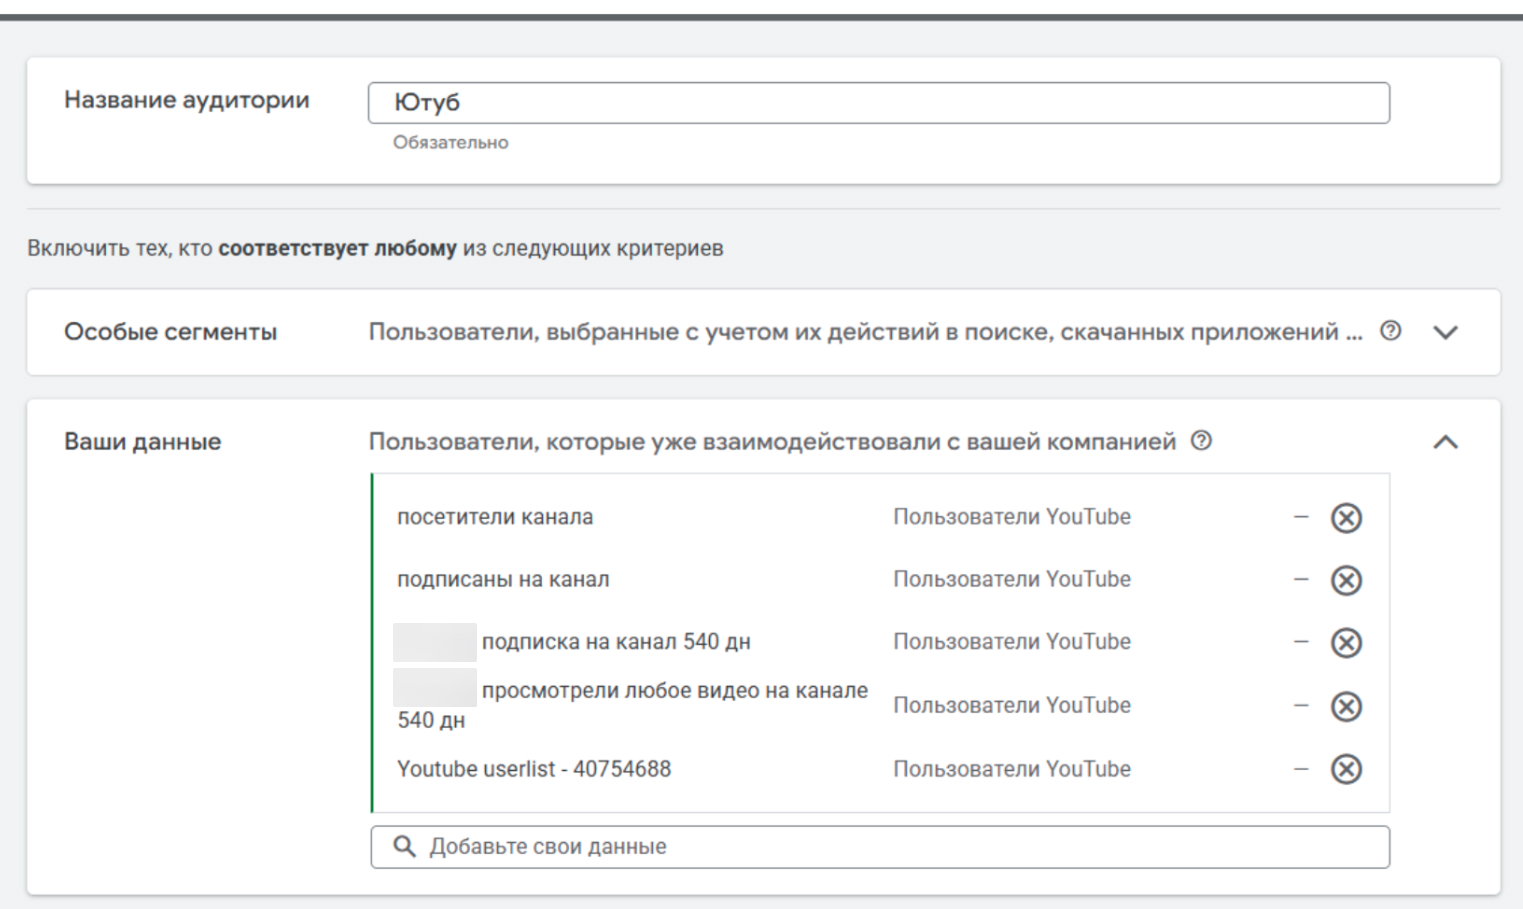The width and height of the screenshot is (1523, 909).
Task: Click 'Youtube userlist - 40754688' entry
Action: click(x=534, y=769)
